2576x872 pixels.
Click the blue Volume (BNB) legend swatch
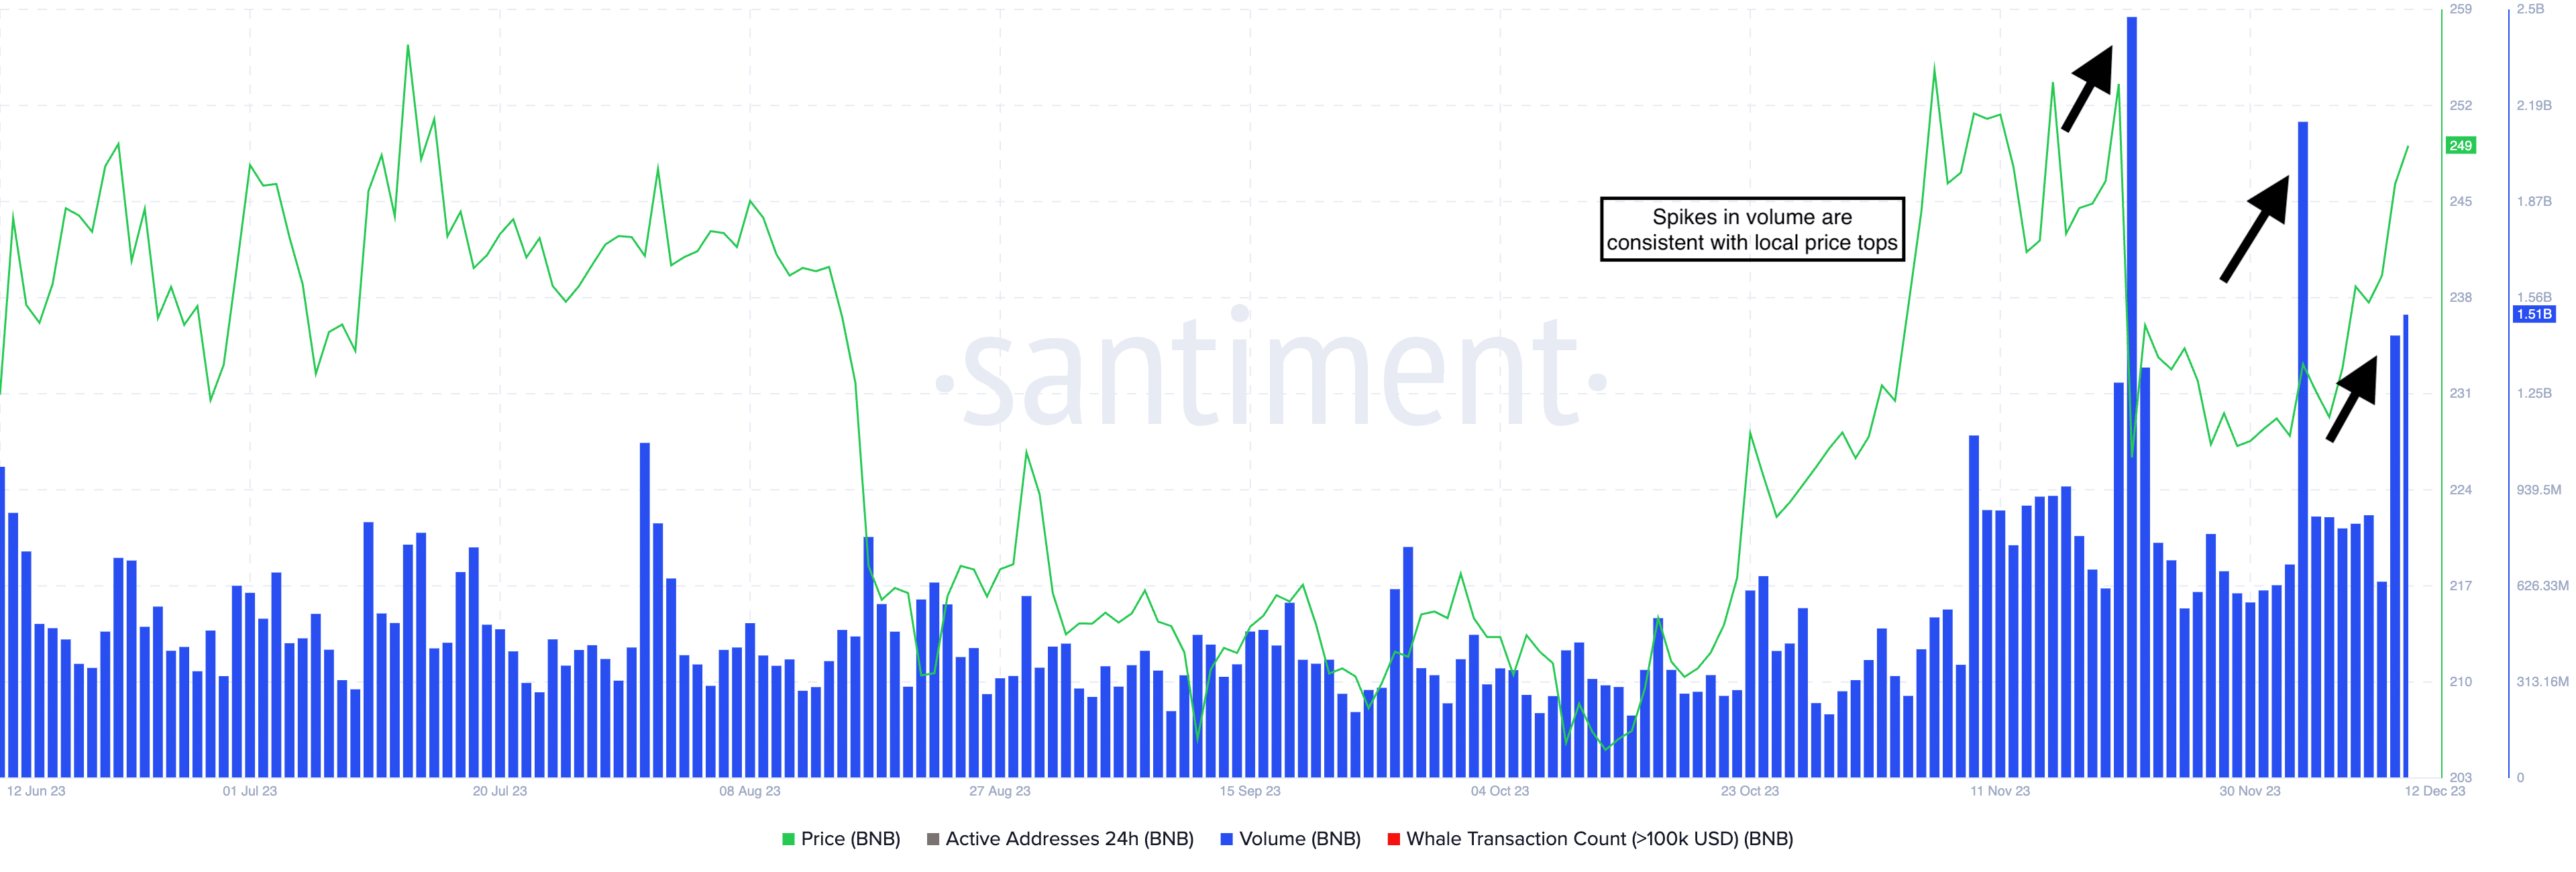[1226, 839]
